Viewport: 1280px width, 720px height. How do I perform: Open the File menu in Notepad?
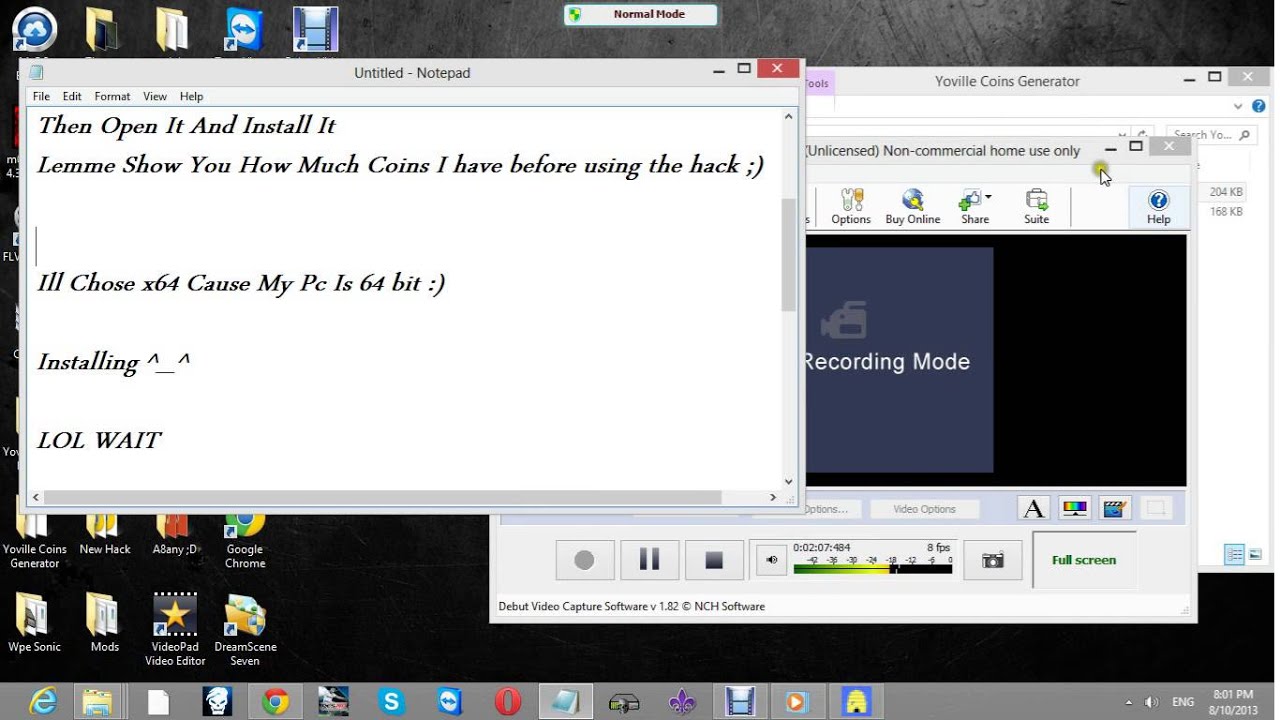[41, 97]
